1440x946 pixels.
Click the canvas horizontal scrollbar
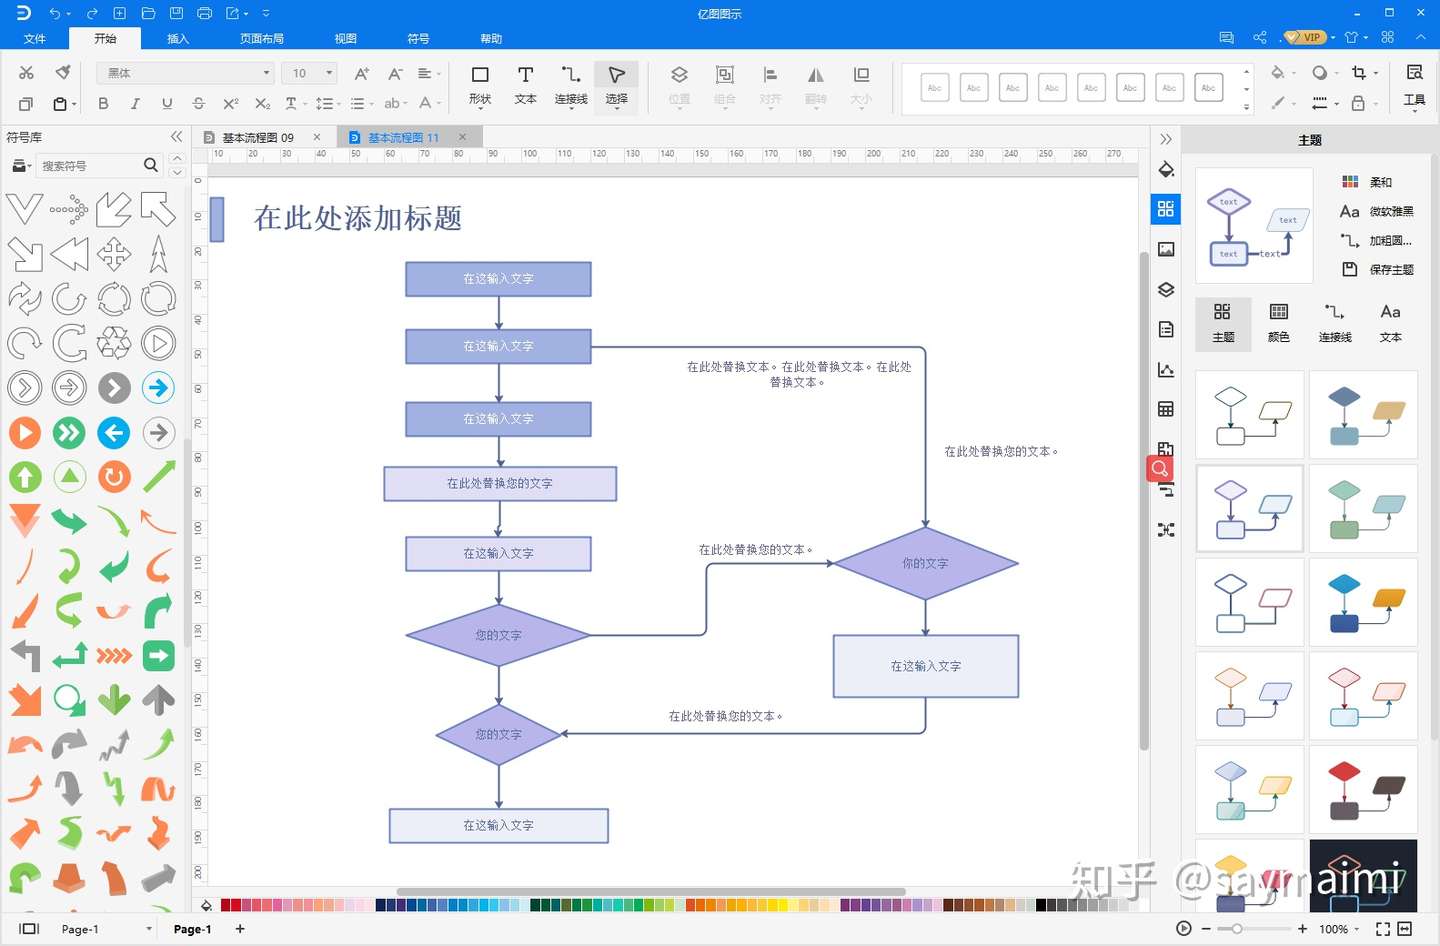[651, 891]
